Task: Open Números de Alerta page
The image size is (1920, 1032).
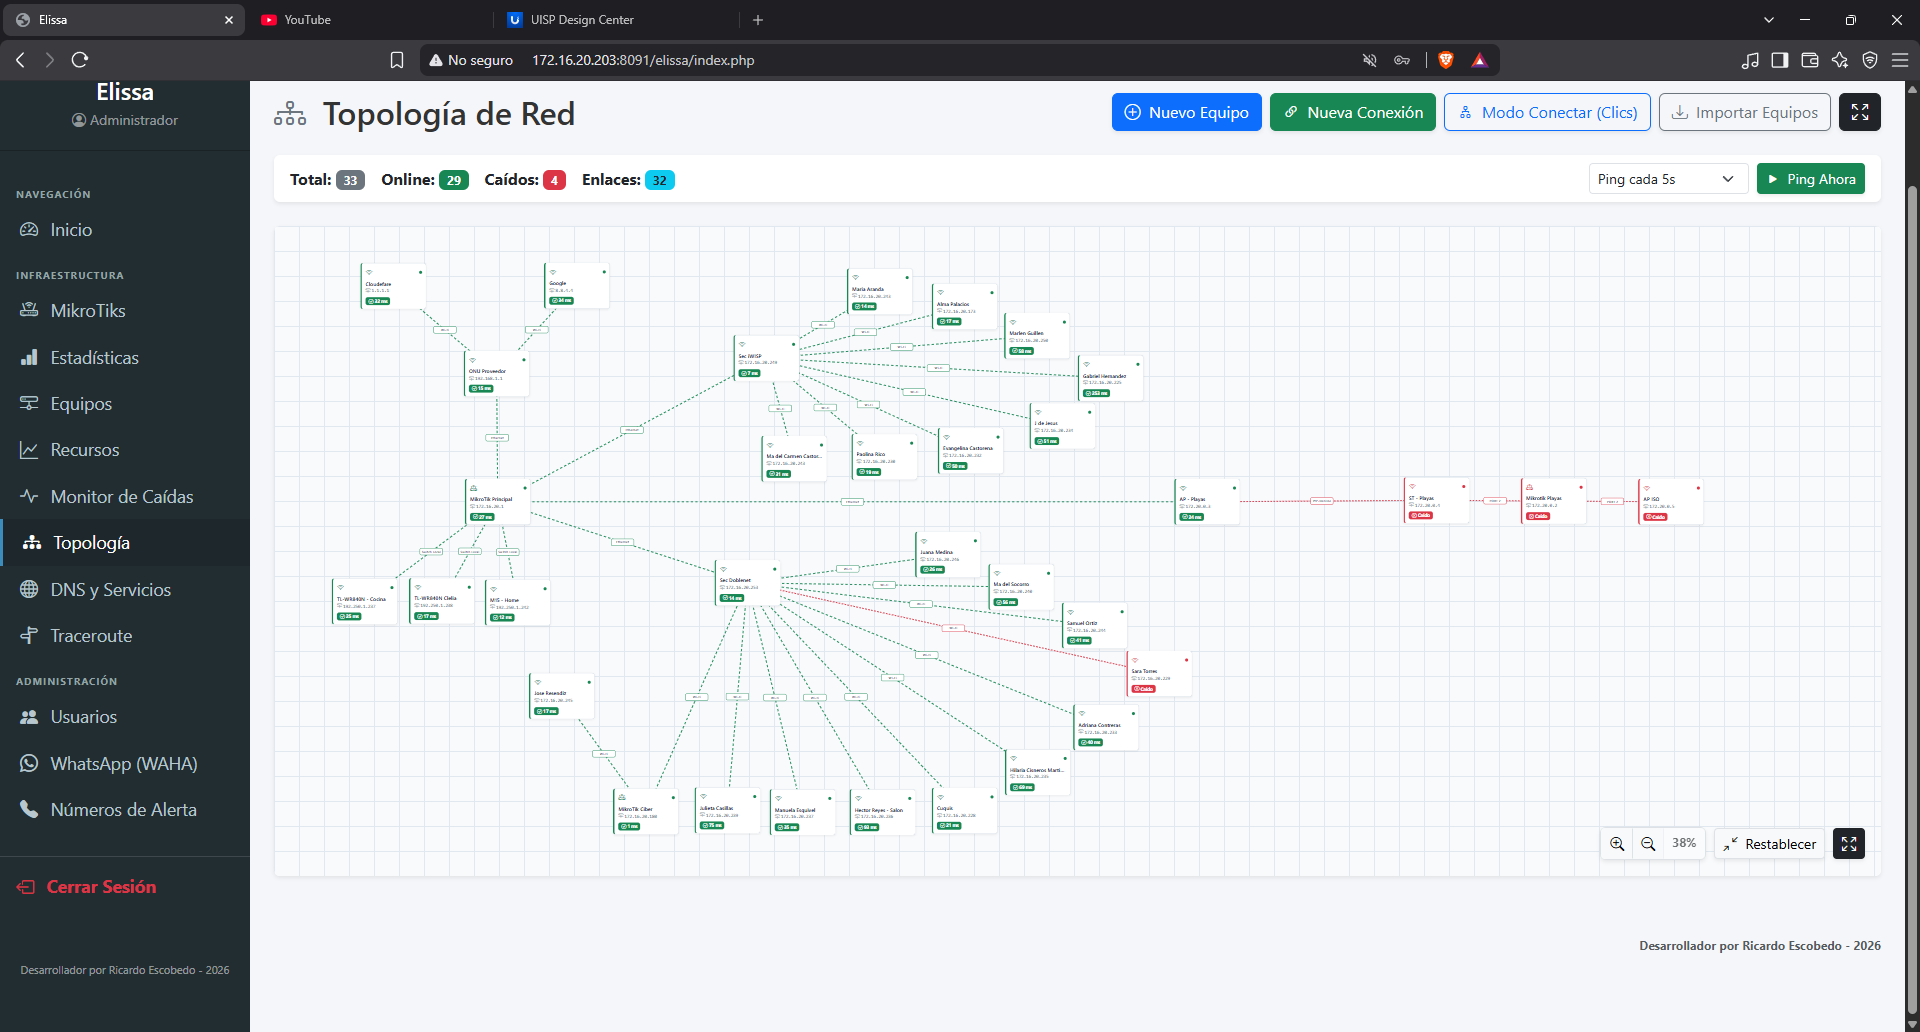Action: pyautogui.click(x=125, y=810)
